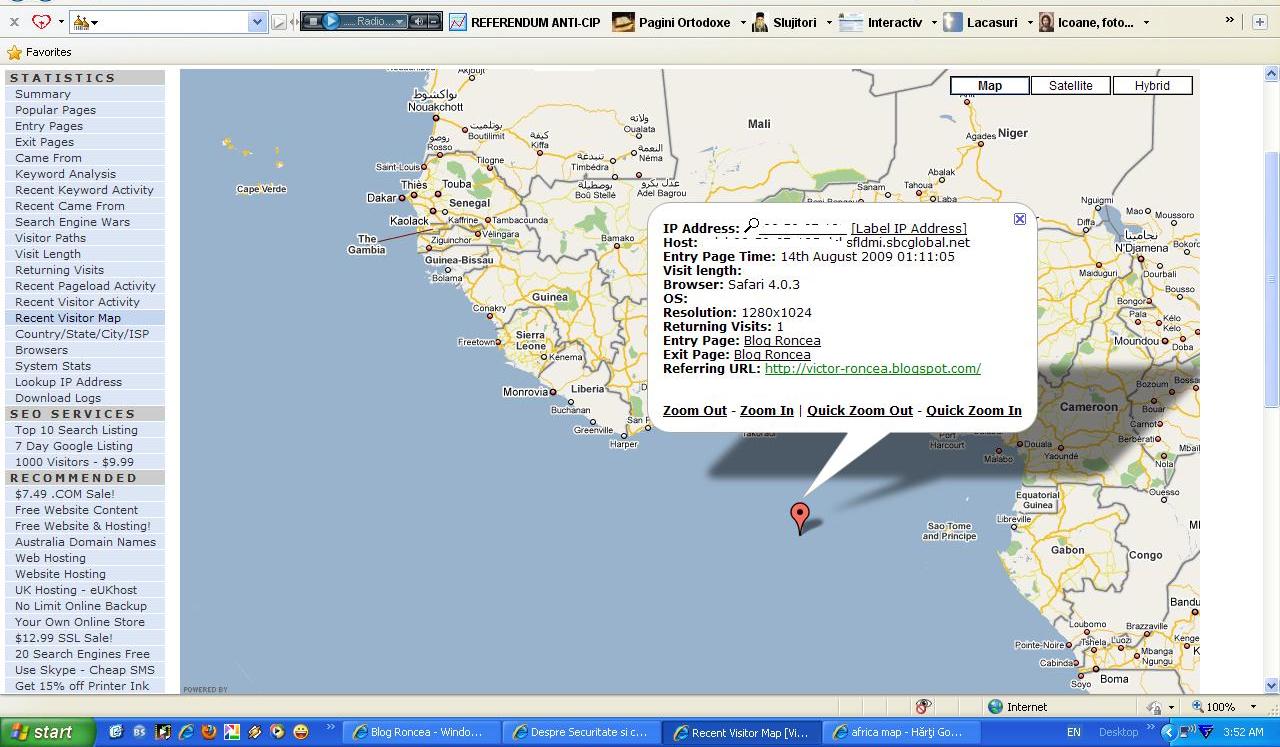
Task: Select Recent Visitor Map menu item
Action: [68, 318]
